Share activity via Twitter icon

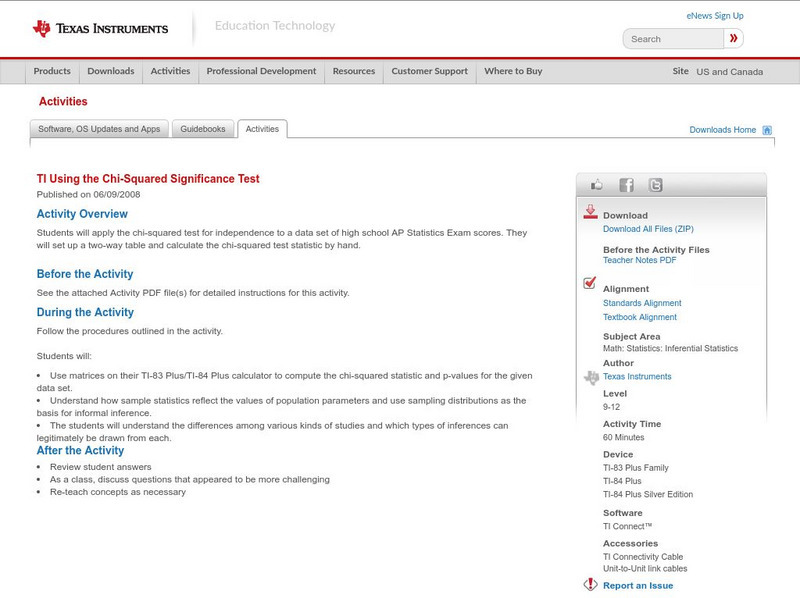click(655, 185)
